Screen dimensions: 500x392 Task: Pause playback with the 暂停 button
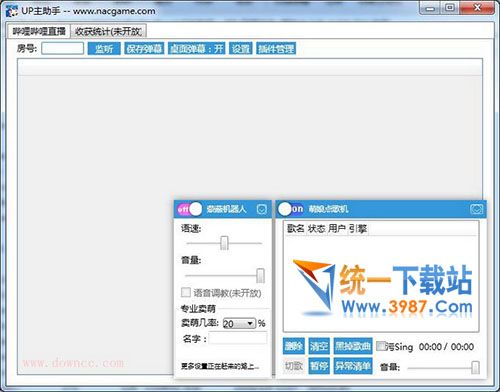pos(319,366)
